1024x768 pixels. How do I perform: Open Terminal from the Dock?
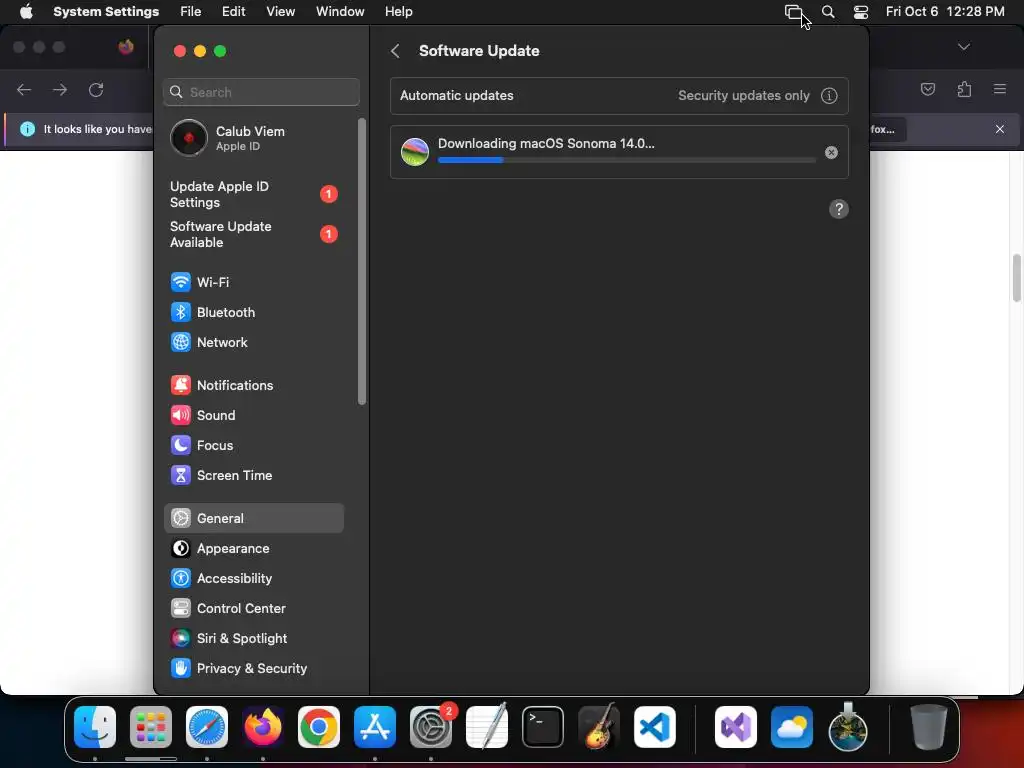pos(543,727)
